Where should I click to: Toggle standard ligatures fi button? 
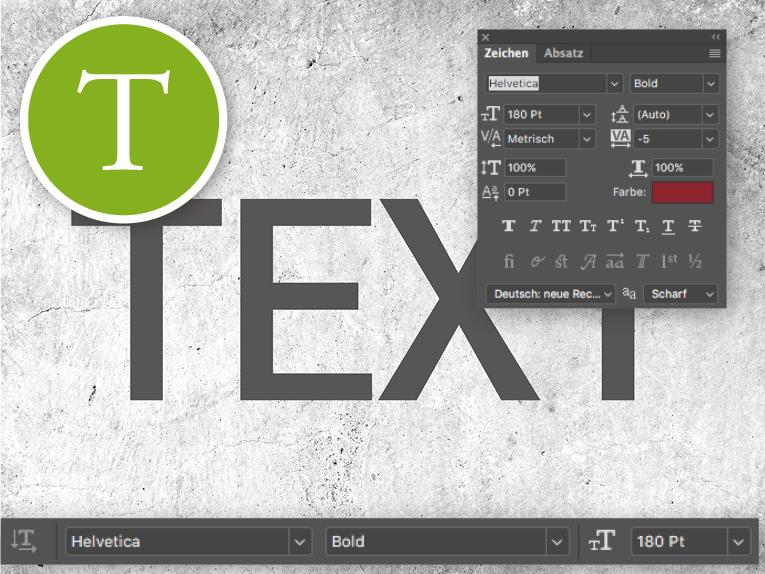[x=509, y=261]
